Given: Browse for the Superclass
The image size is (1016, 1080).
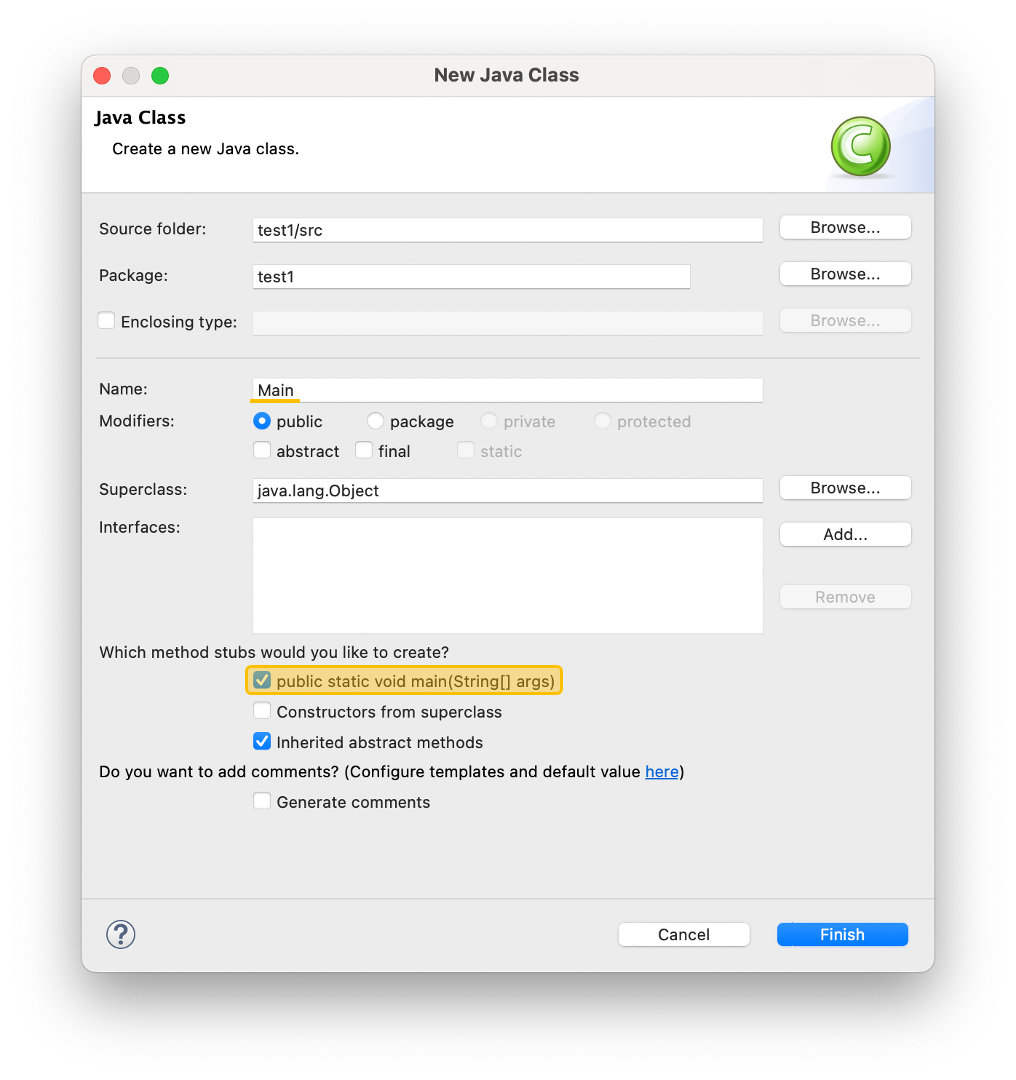Looking at the screenshot, I should click(845, 488).
